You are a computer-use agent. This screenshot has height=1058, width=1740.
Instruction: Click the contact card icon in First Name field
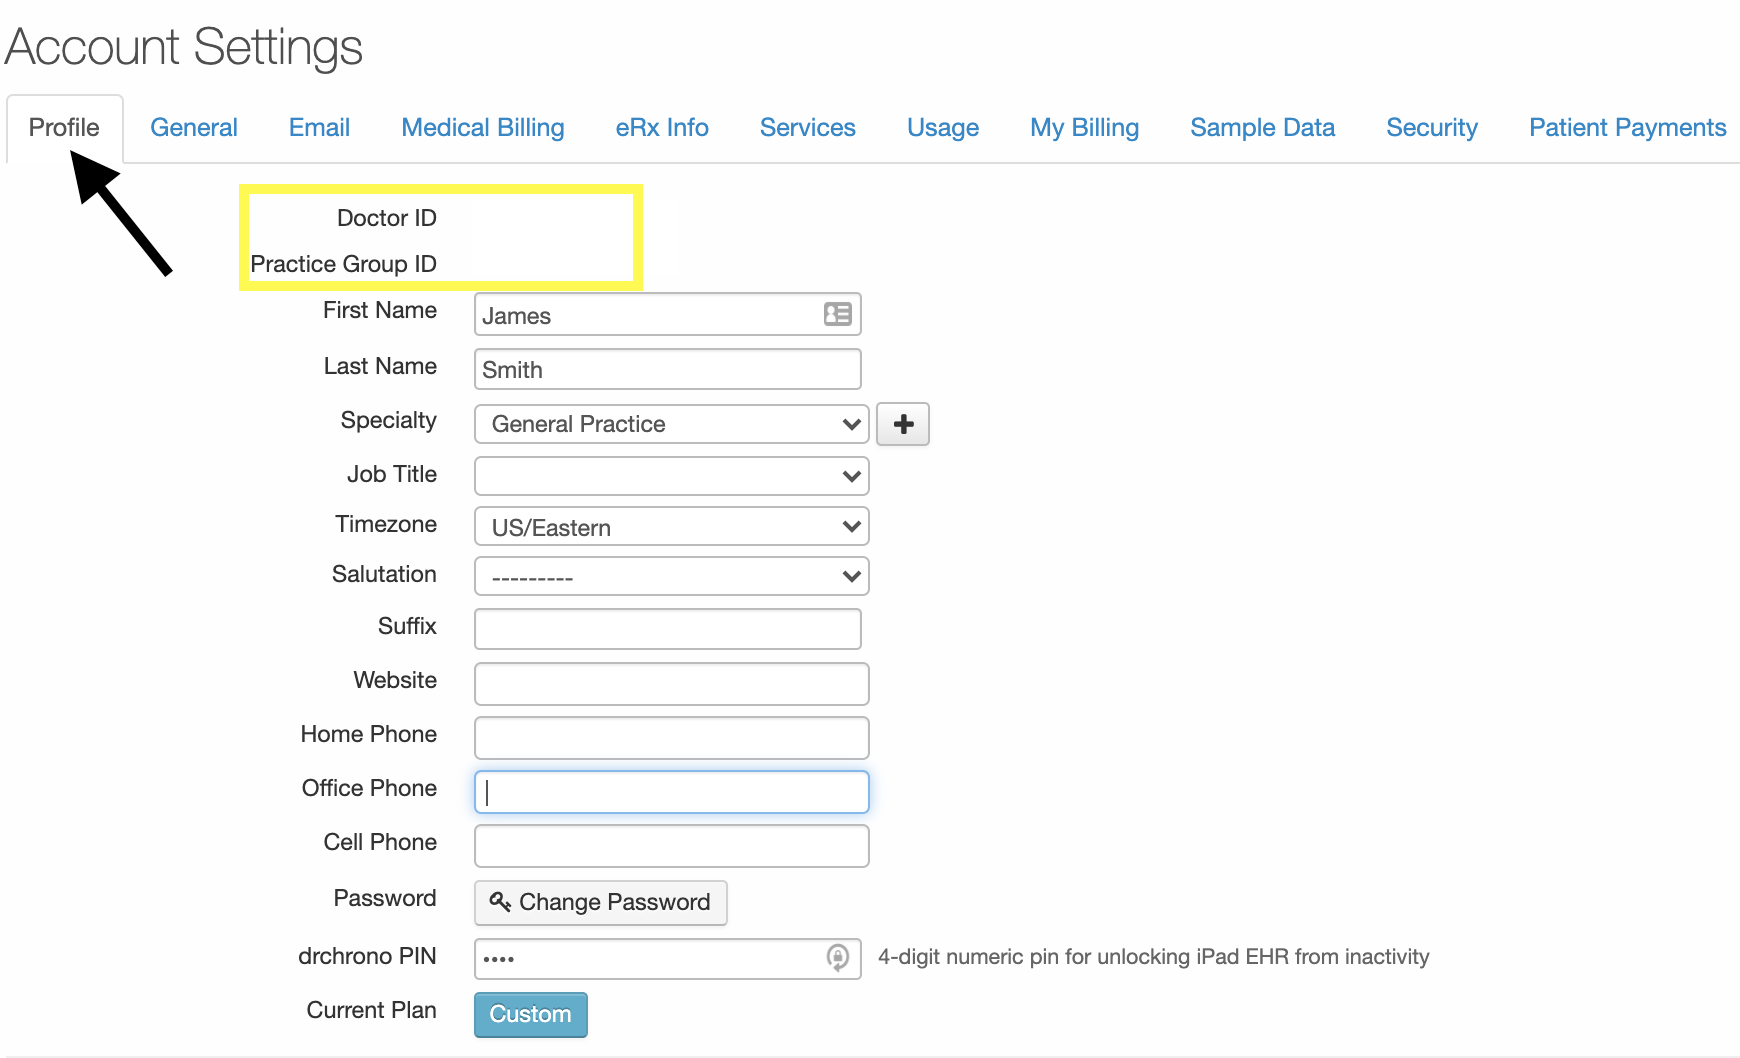(837, 314)
